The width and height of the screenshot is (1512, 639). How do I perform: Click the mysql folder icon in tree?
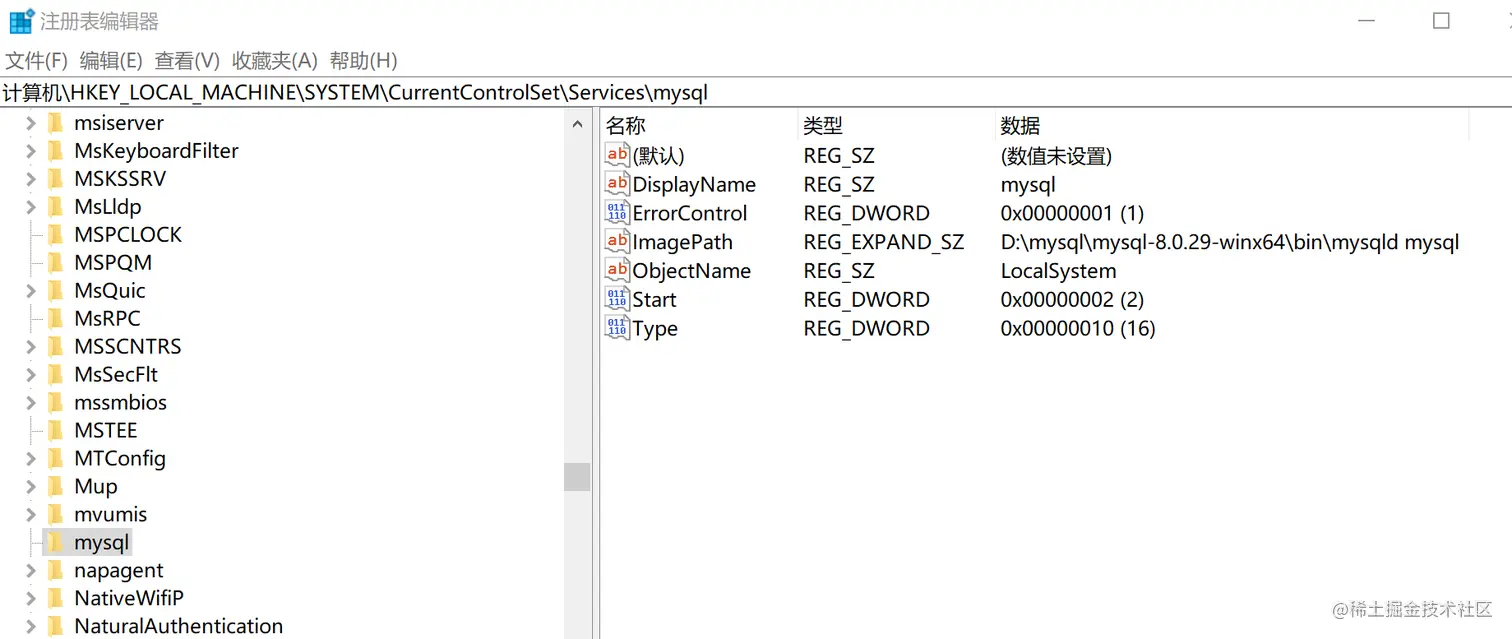pyautogui.click(x=56, y=543)
